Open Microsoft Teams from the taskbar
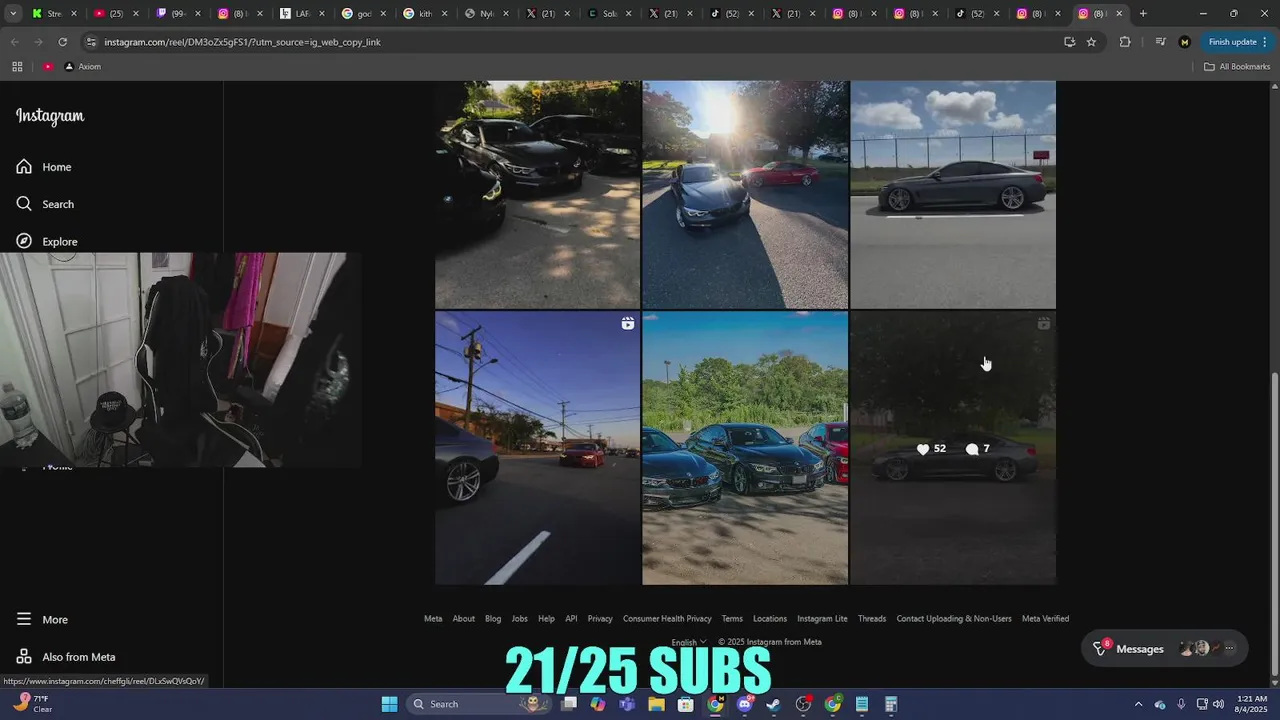 tap(627, 704)
